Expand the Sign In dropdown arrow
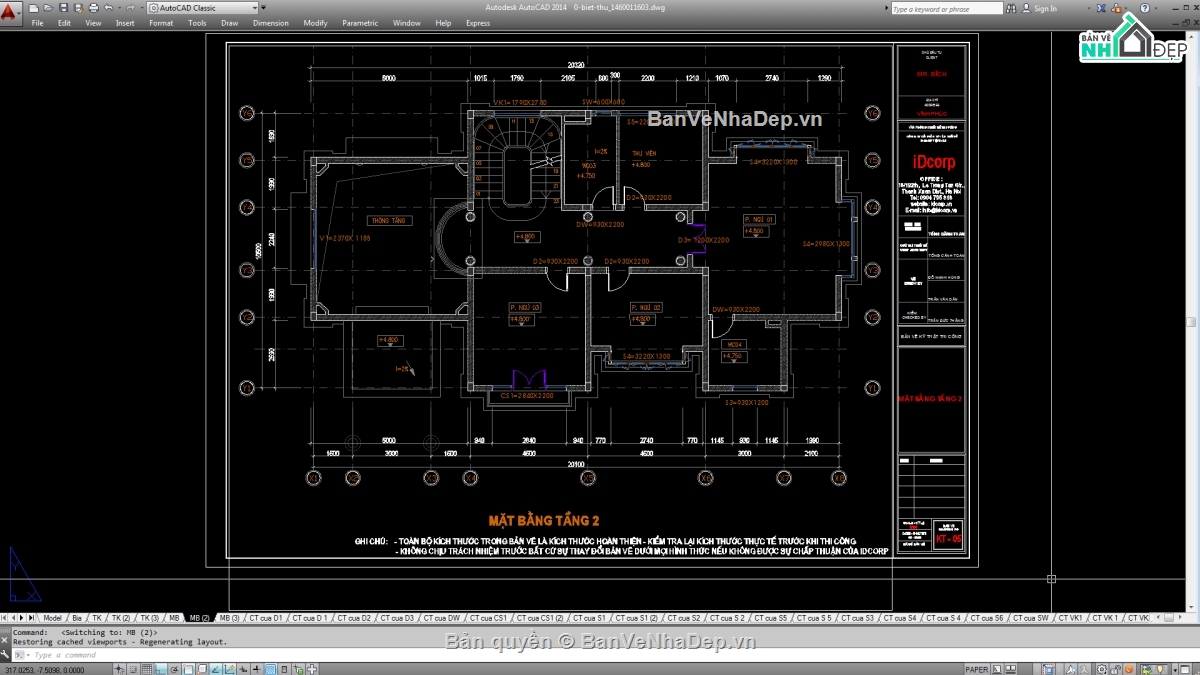 pos(1089,8)
